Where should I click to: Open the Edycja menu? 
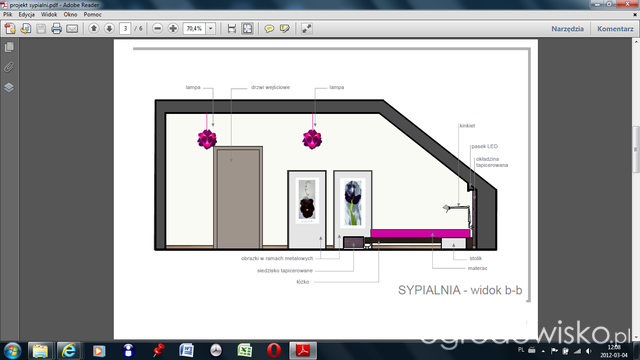tap(27, 14)
